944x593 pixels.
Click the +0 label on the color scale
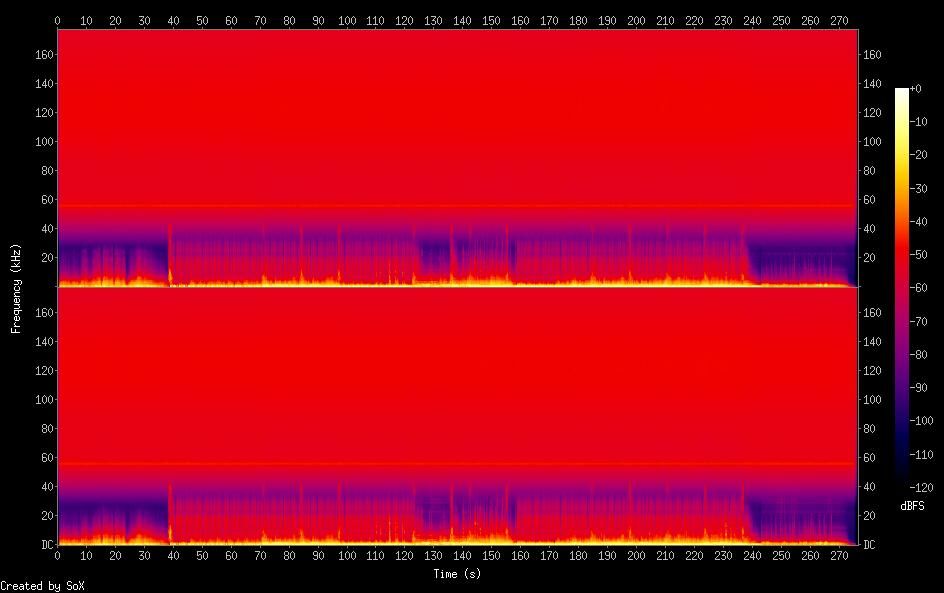pos(916,89)
